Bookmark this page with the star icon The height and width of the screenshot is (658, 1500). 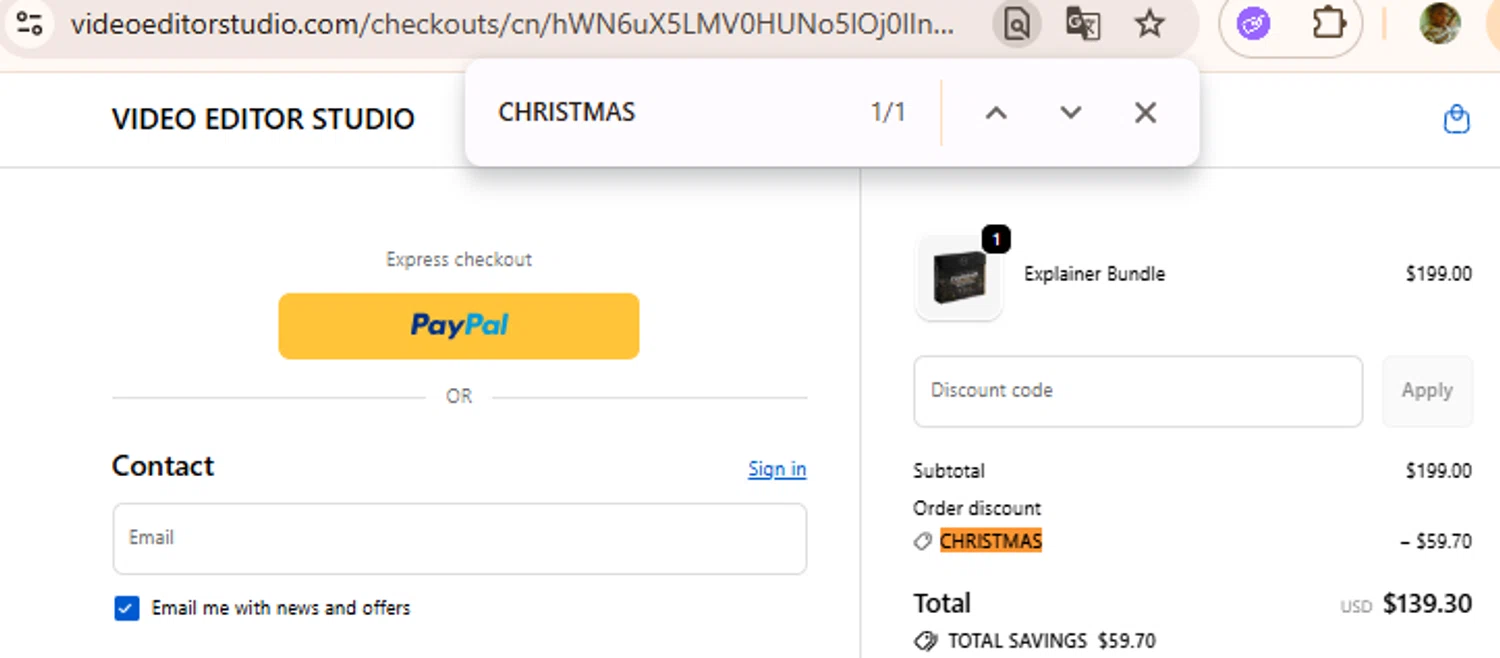click(1150, 23)
